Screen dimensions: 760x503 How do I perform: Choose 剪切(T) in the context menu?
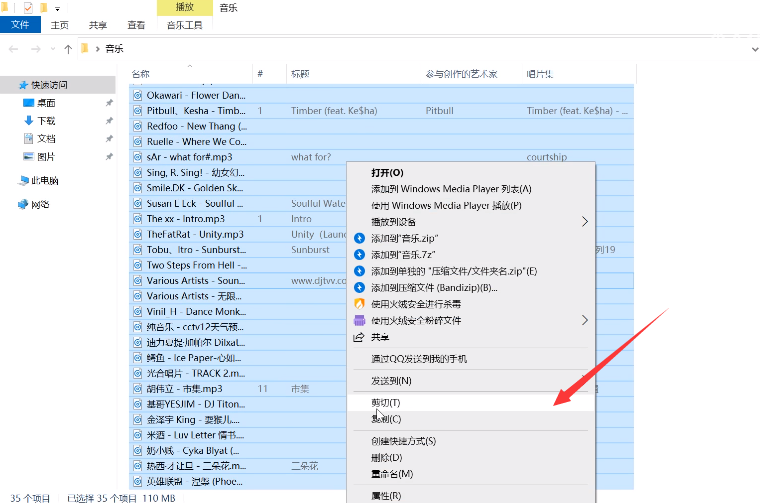point(471,403)
